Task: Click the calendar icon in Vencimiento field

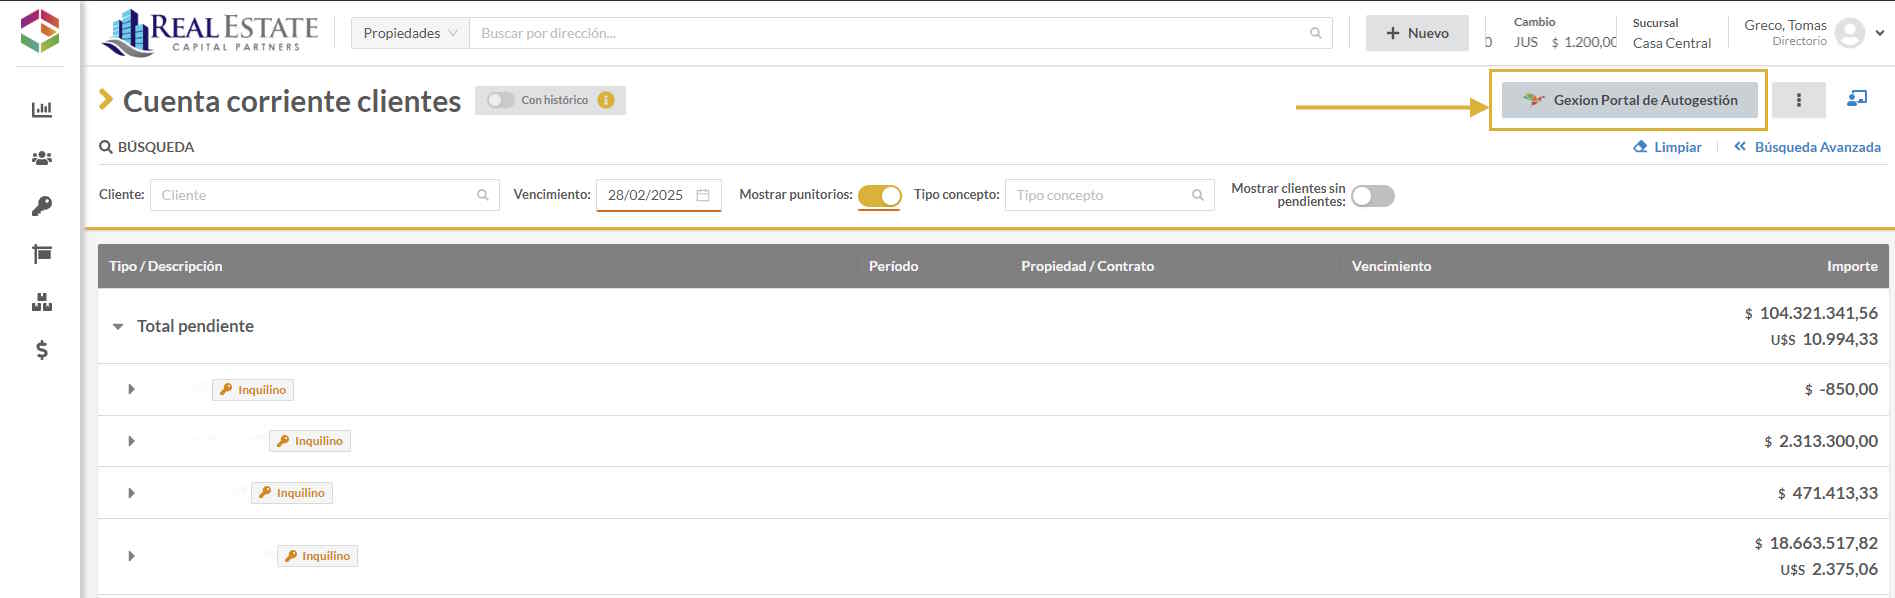Action: (703, 195)
